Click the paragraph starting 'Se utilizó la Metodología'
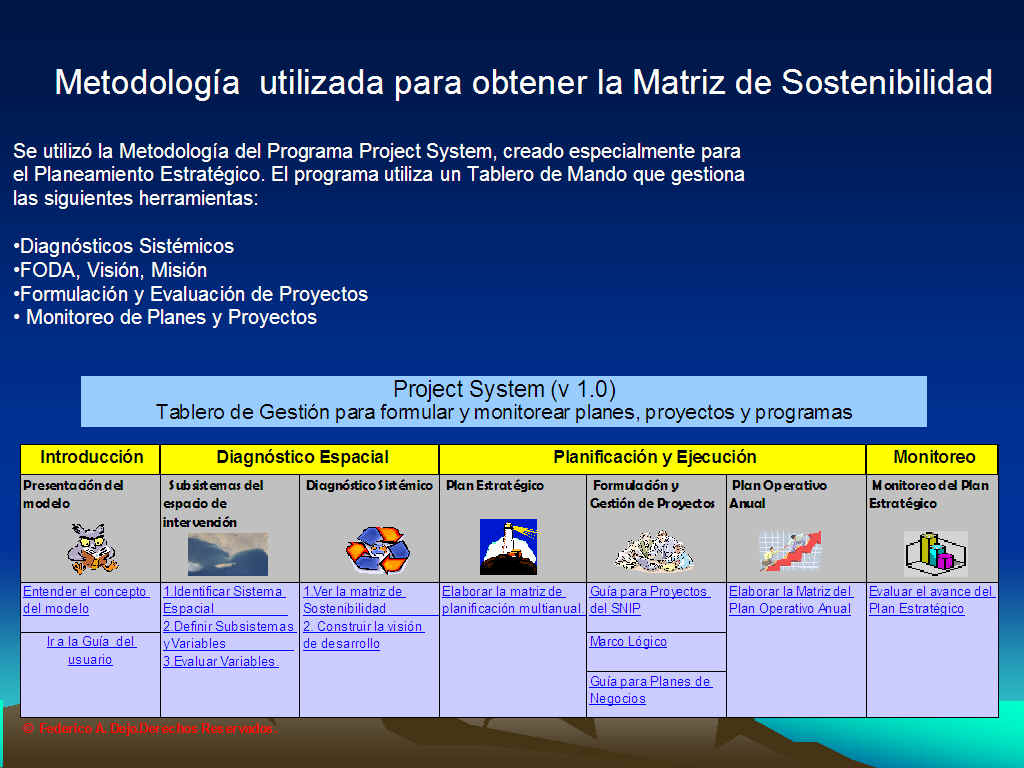 [379, 174]
